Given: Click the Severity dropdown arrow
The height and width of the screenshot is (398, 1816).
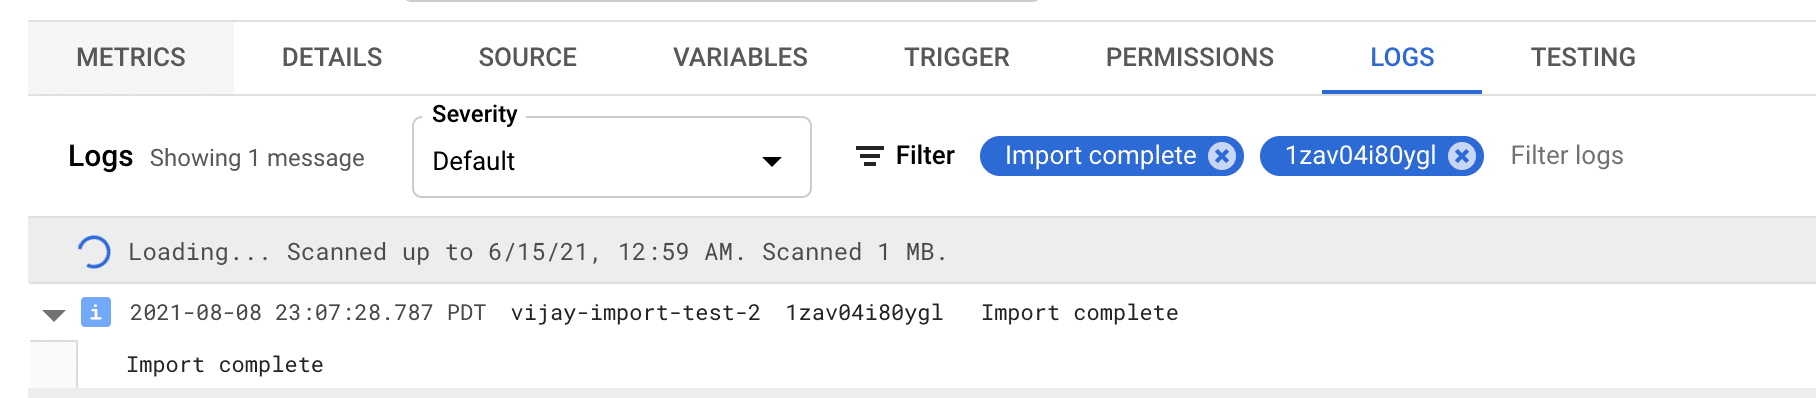Looking at the screenshot, I should coord(771,161).
